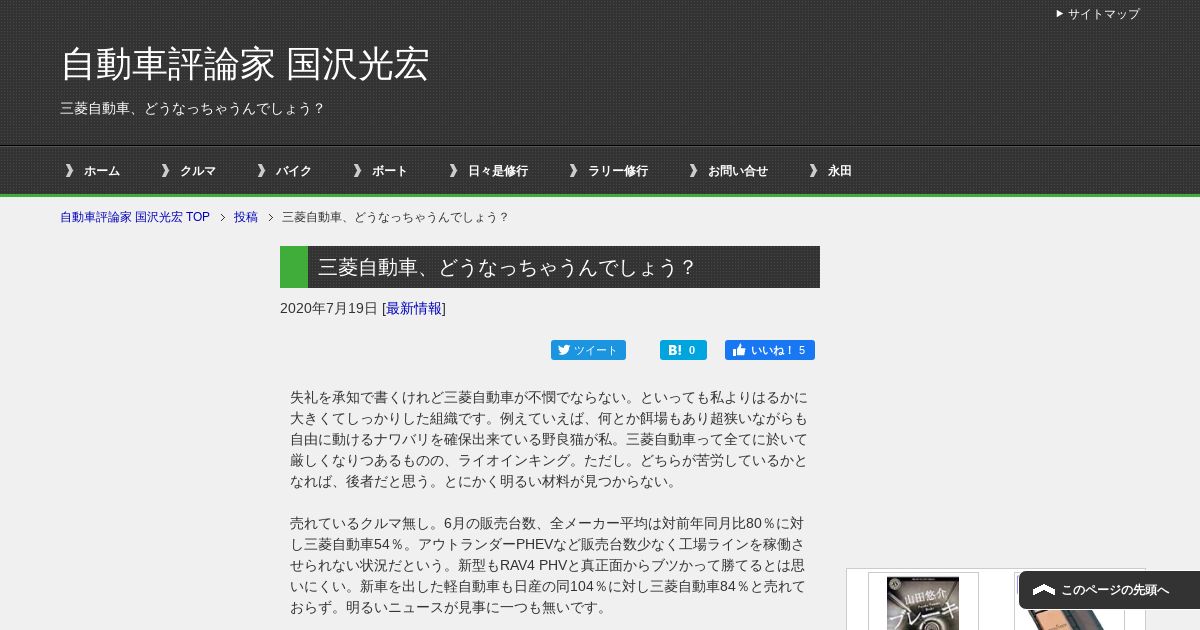Screen dimensions: 1200x630
Task: Click the post date 2020年7月19日
Action: pyautogui.click(x=329, y=308)
